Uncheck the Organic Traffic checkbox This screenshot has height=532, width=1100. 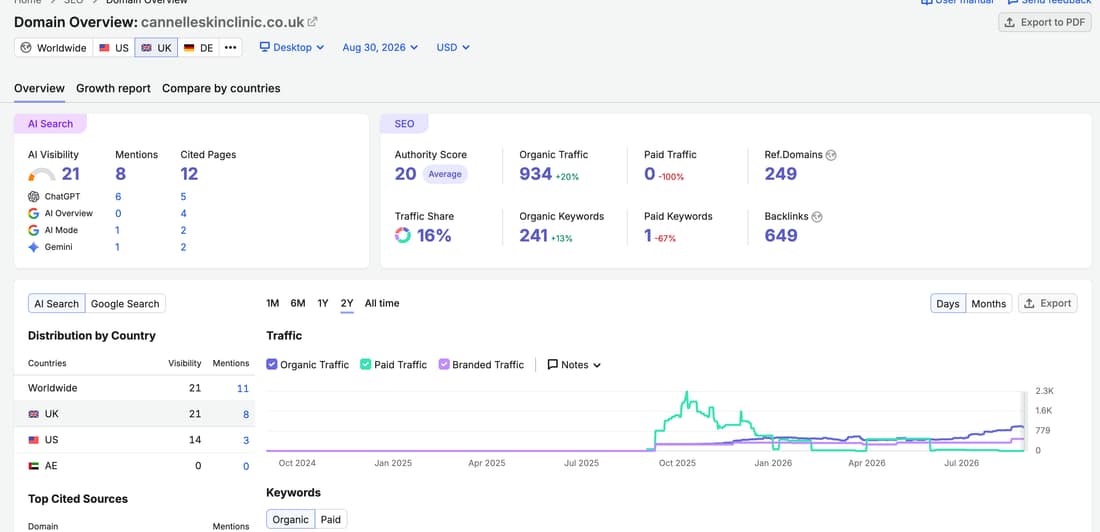pyautogui.click(x=272, y=364)
